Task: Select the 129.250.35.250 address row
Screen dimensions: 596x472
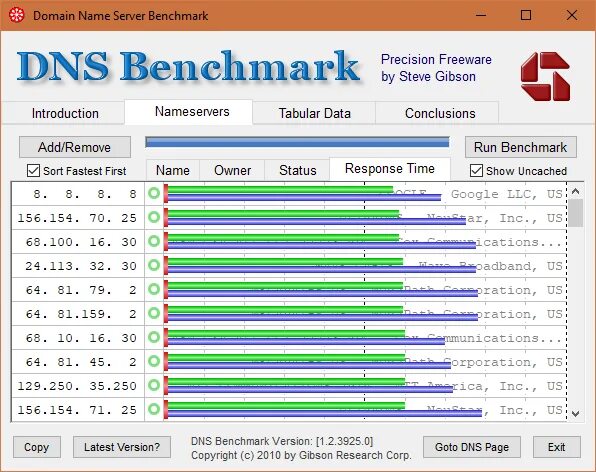Action: tap(78, 385)
